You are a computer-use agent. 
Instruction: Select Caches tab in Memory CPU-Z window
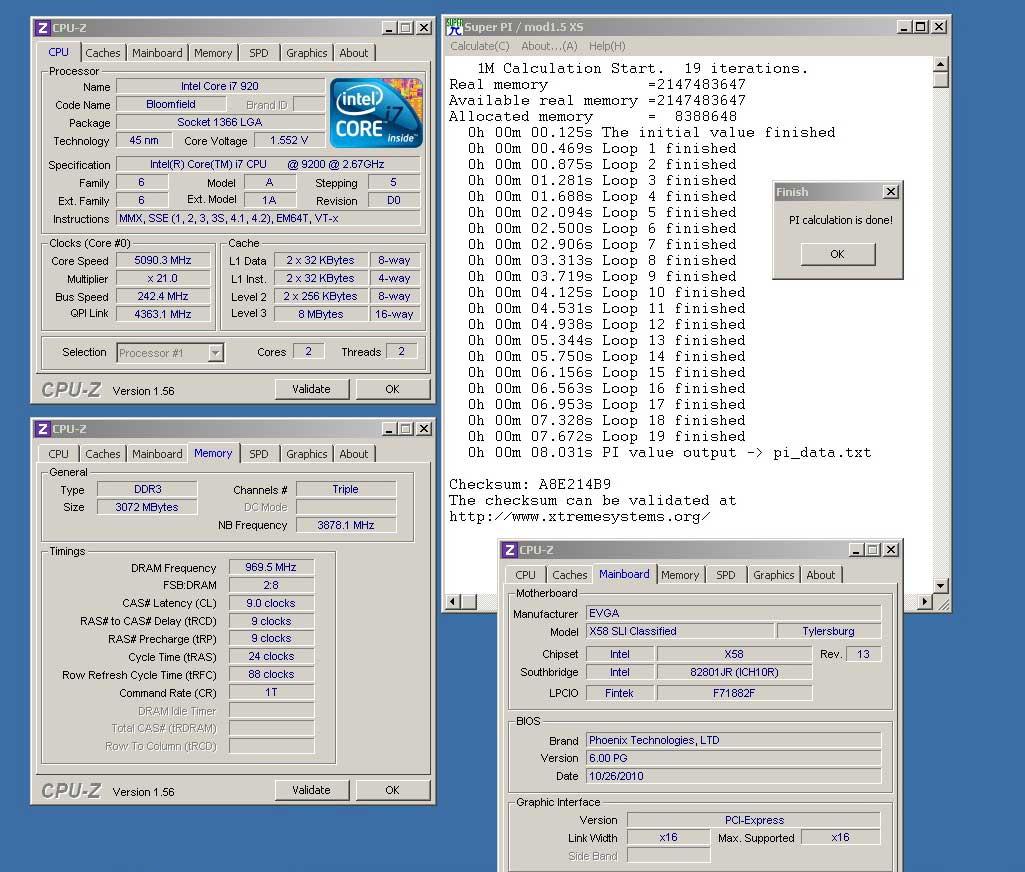[103, 454]
